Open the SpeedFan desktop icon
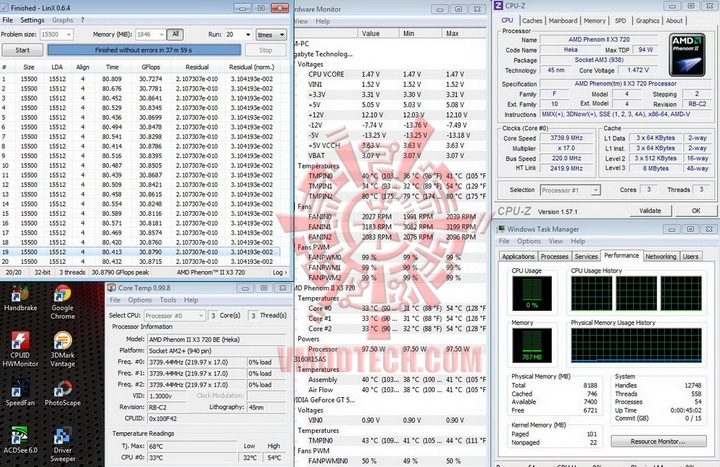Viewport: 720px width, 467px height. tap(20, 393)
